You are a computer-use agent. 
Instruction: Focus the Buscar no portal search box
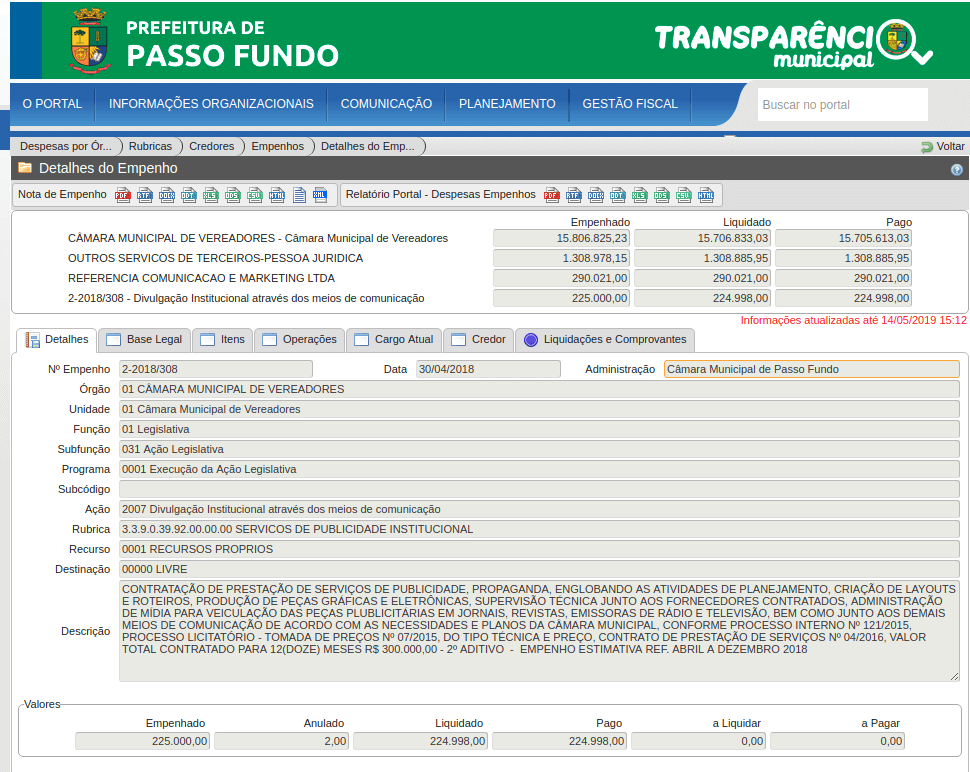pyautogui.click(x=843, y=105)
